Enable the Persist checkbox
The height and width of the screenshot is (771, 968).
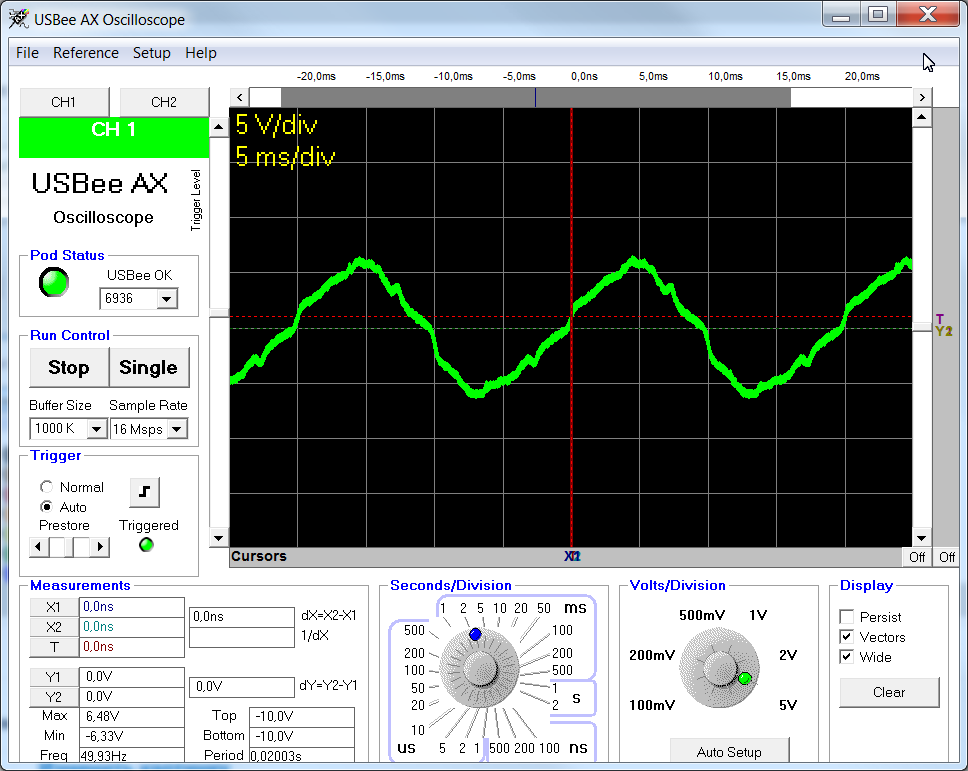tap(847, 617)
